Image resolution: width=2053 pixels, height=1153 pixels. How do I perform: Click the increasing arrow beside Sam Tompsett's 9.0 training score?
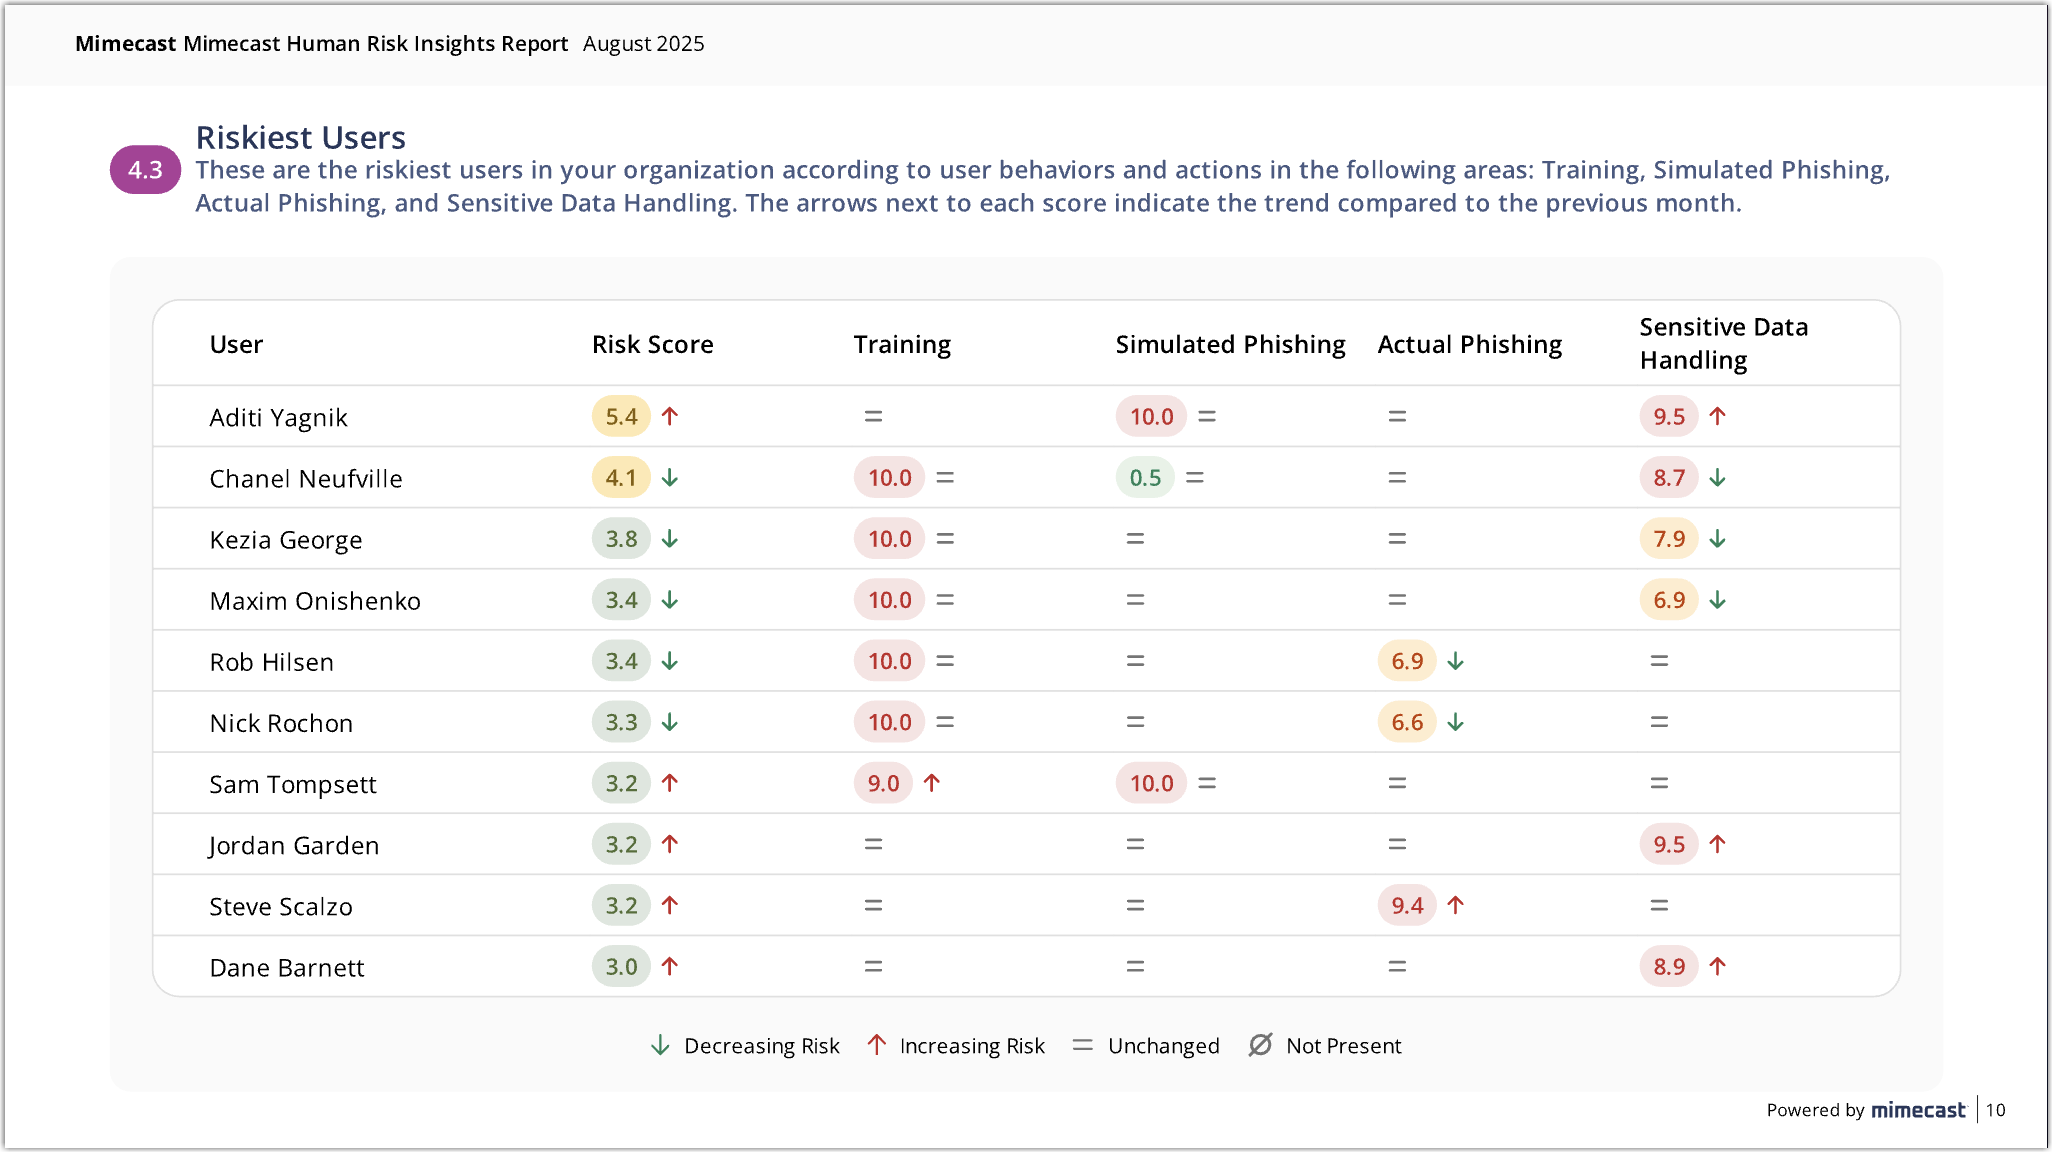[932, 783]
